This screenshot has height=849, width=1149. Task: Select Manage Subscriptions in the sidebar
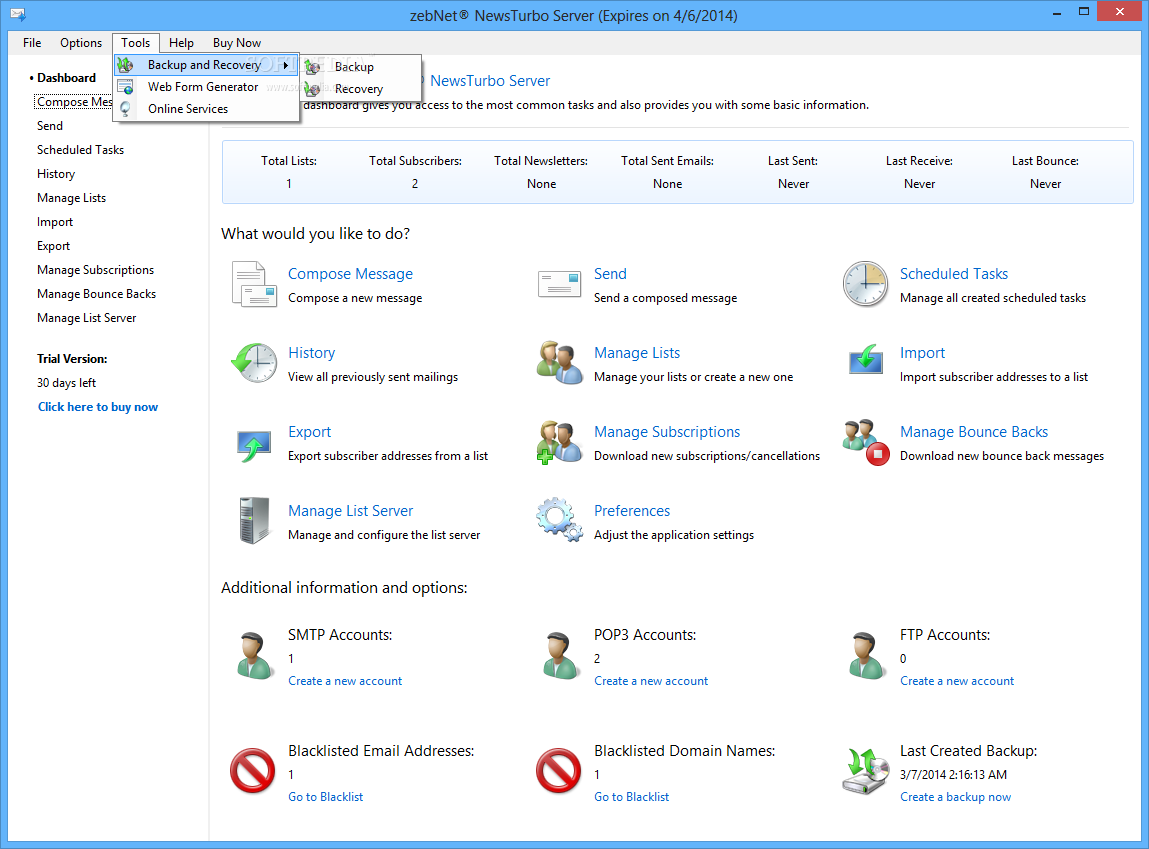(95, 270)
